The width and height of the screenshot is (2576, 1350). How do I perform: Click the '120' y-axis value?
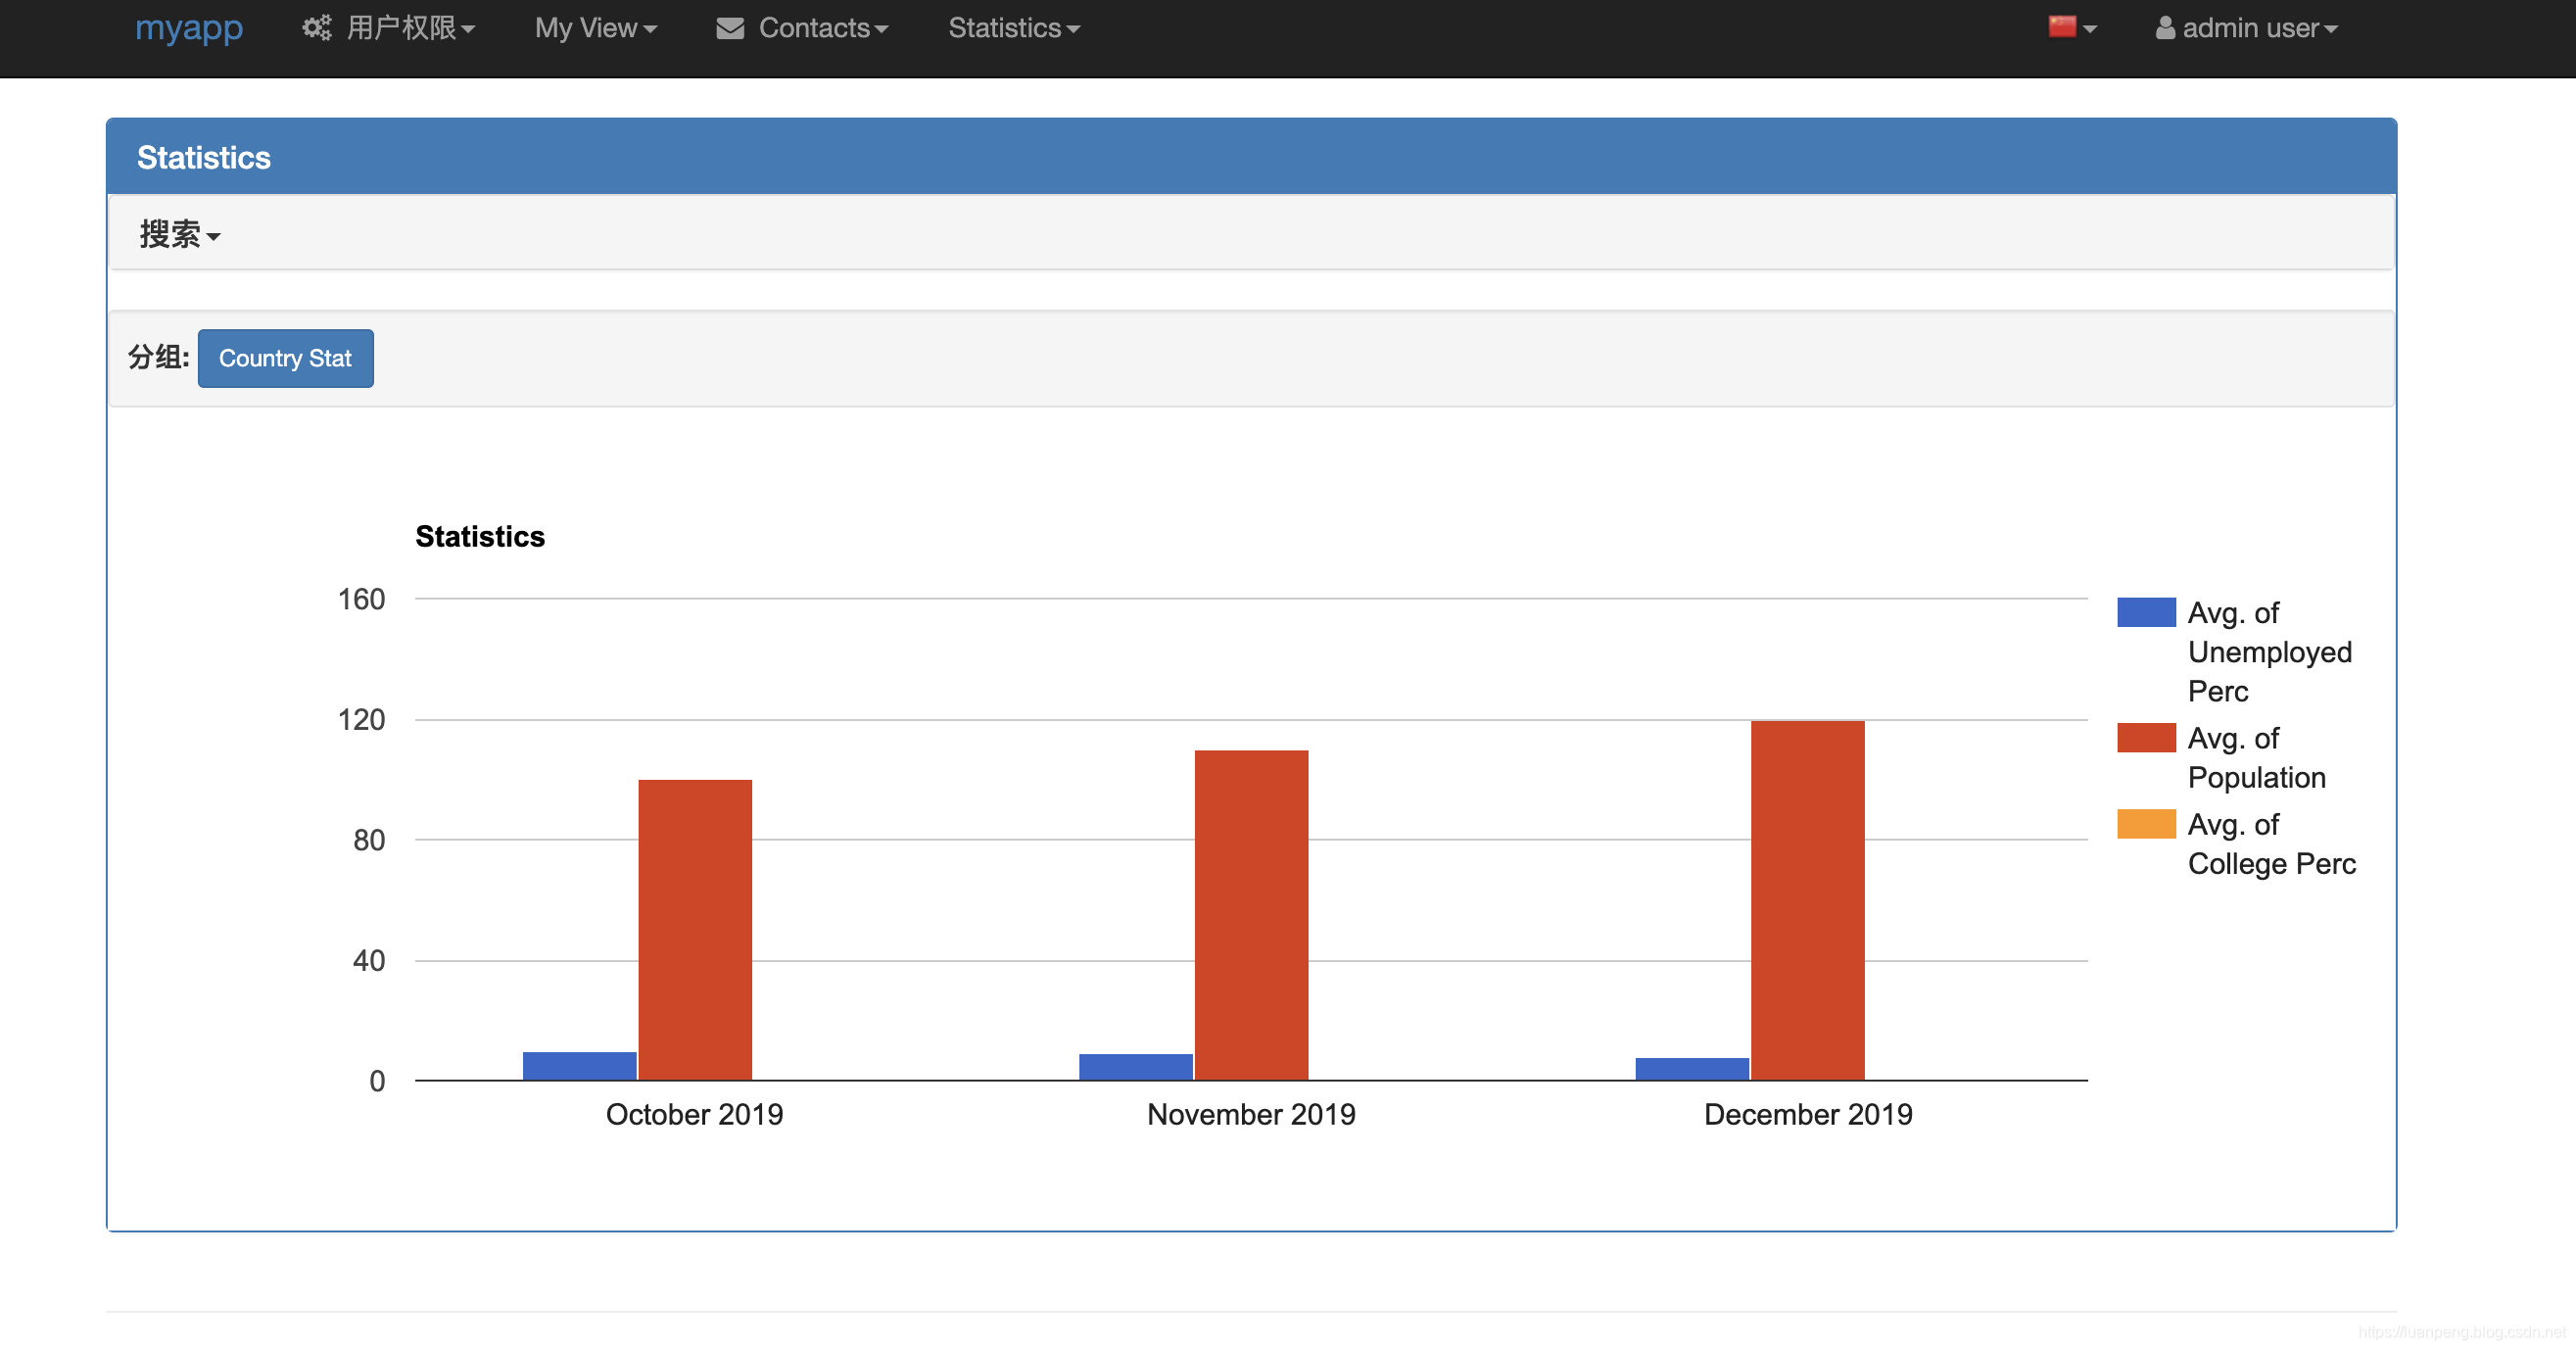pyautogui.click(x=361, y=719)
